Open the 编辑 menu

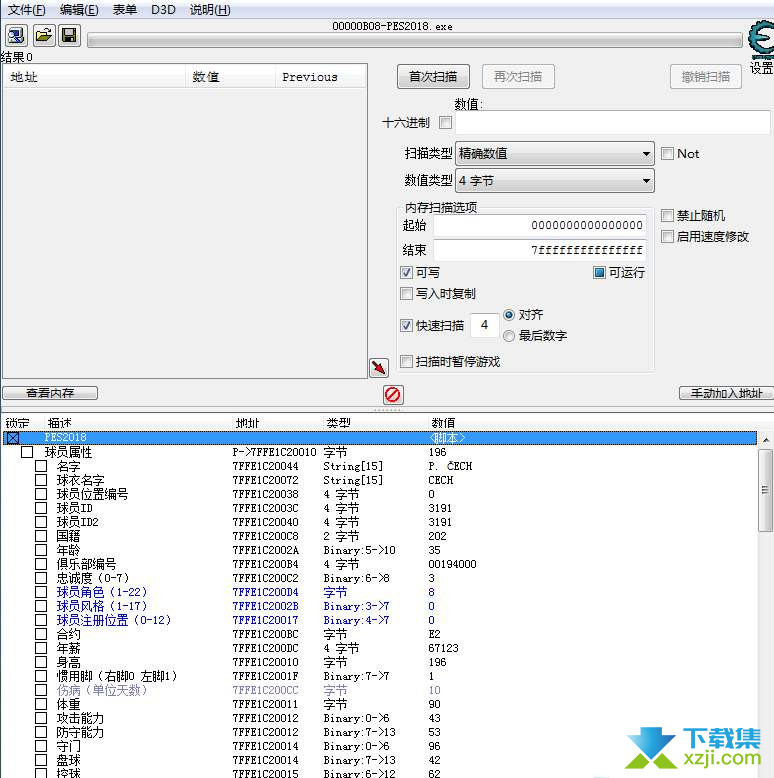[x=78, y=10]
